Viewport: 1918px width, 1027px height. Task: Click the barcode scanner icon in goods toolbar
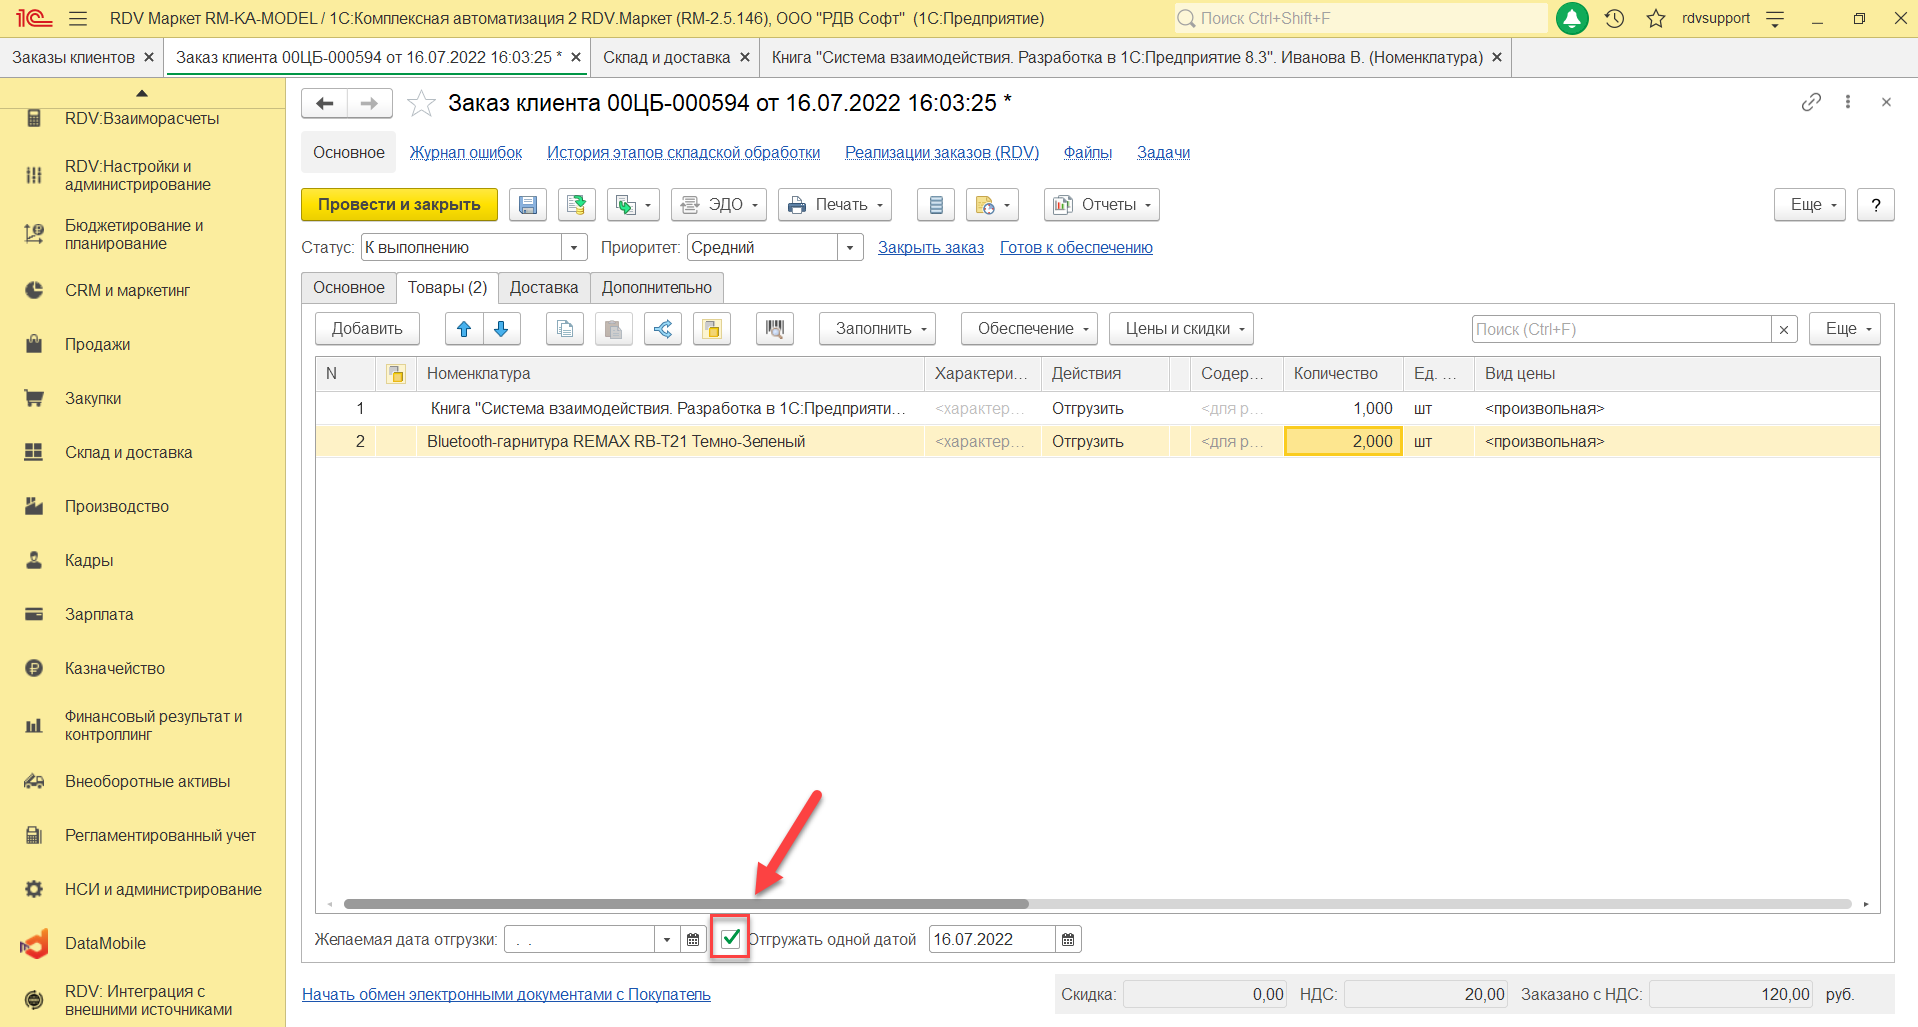coord(775,329)
